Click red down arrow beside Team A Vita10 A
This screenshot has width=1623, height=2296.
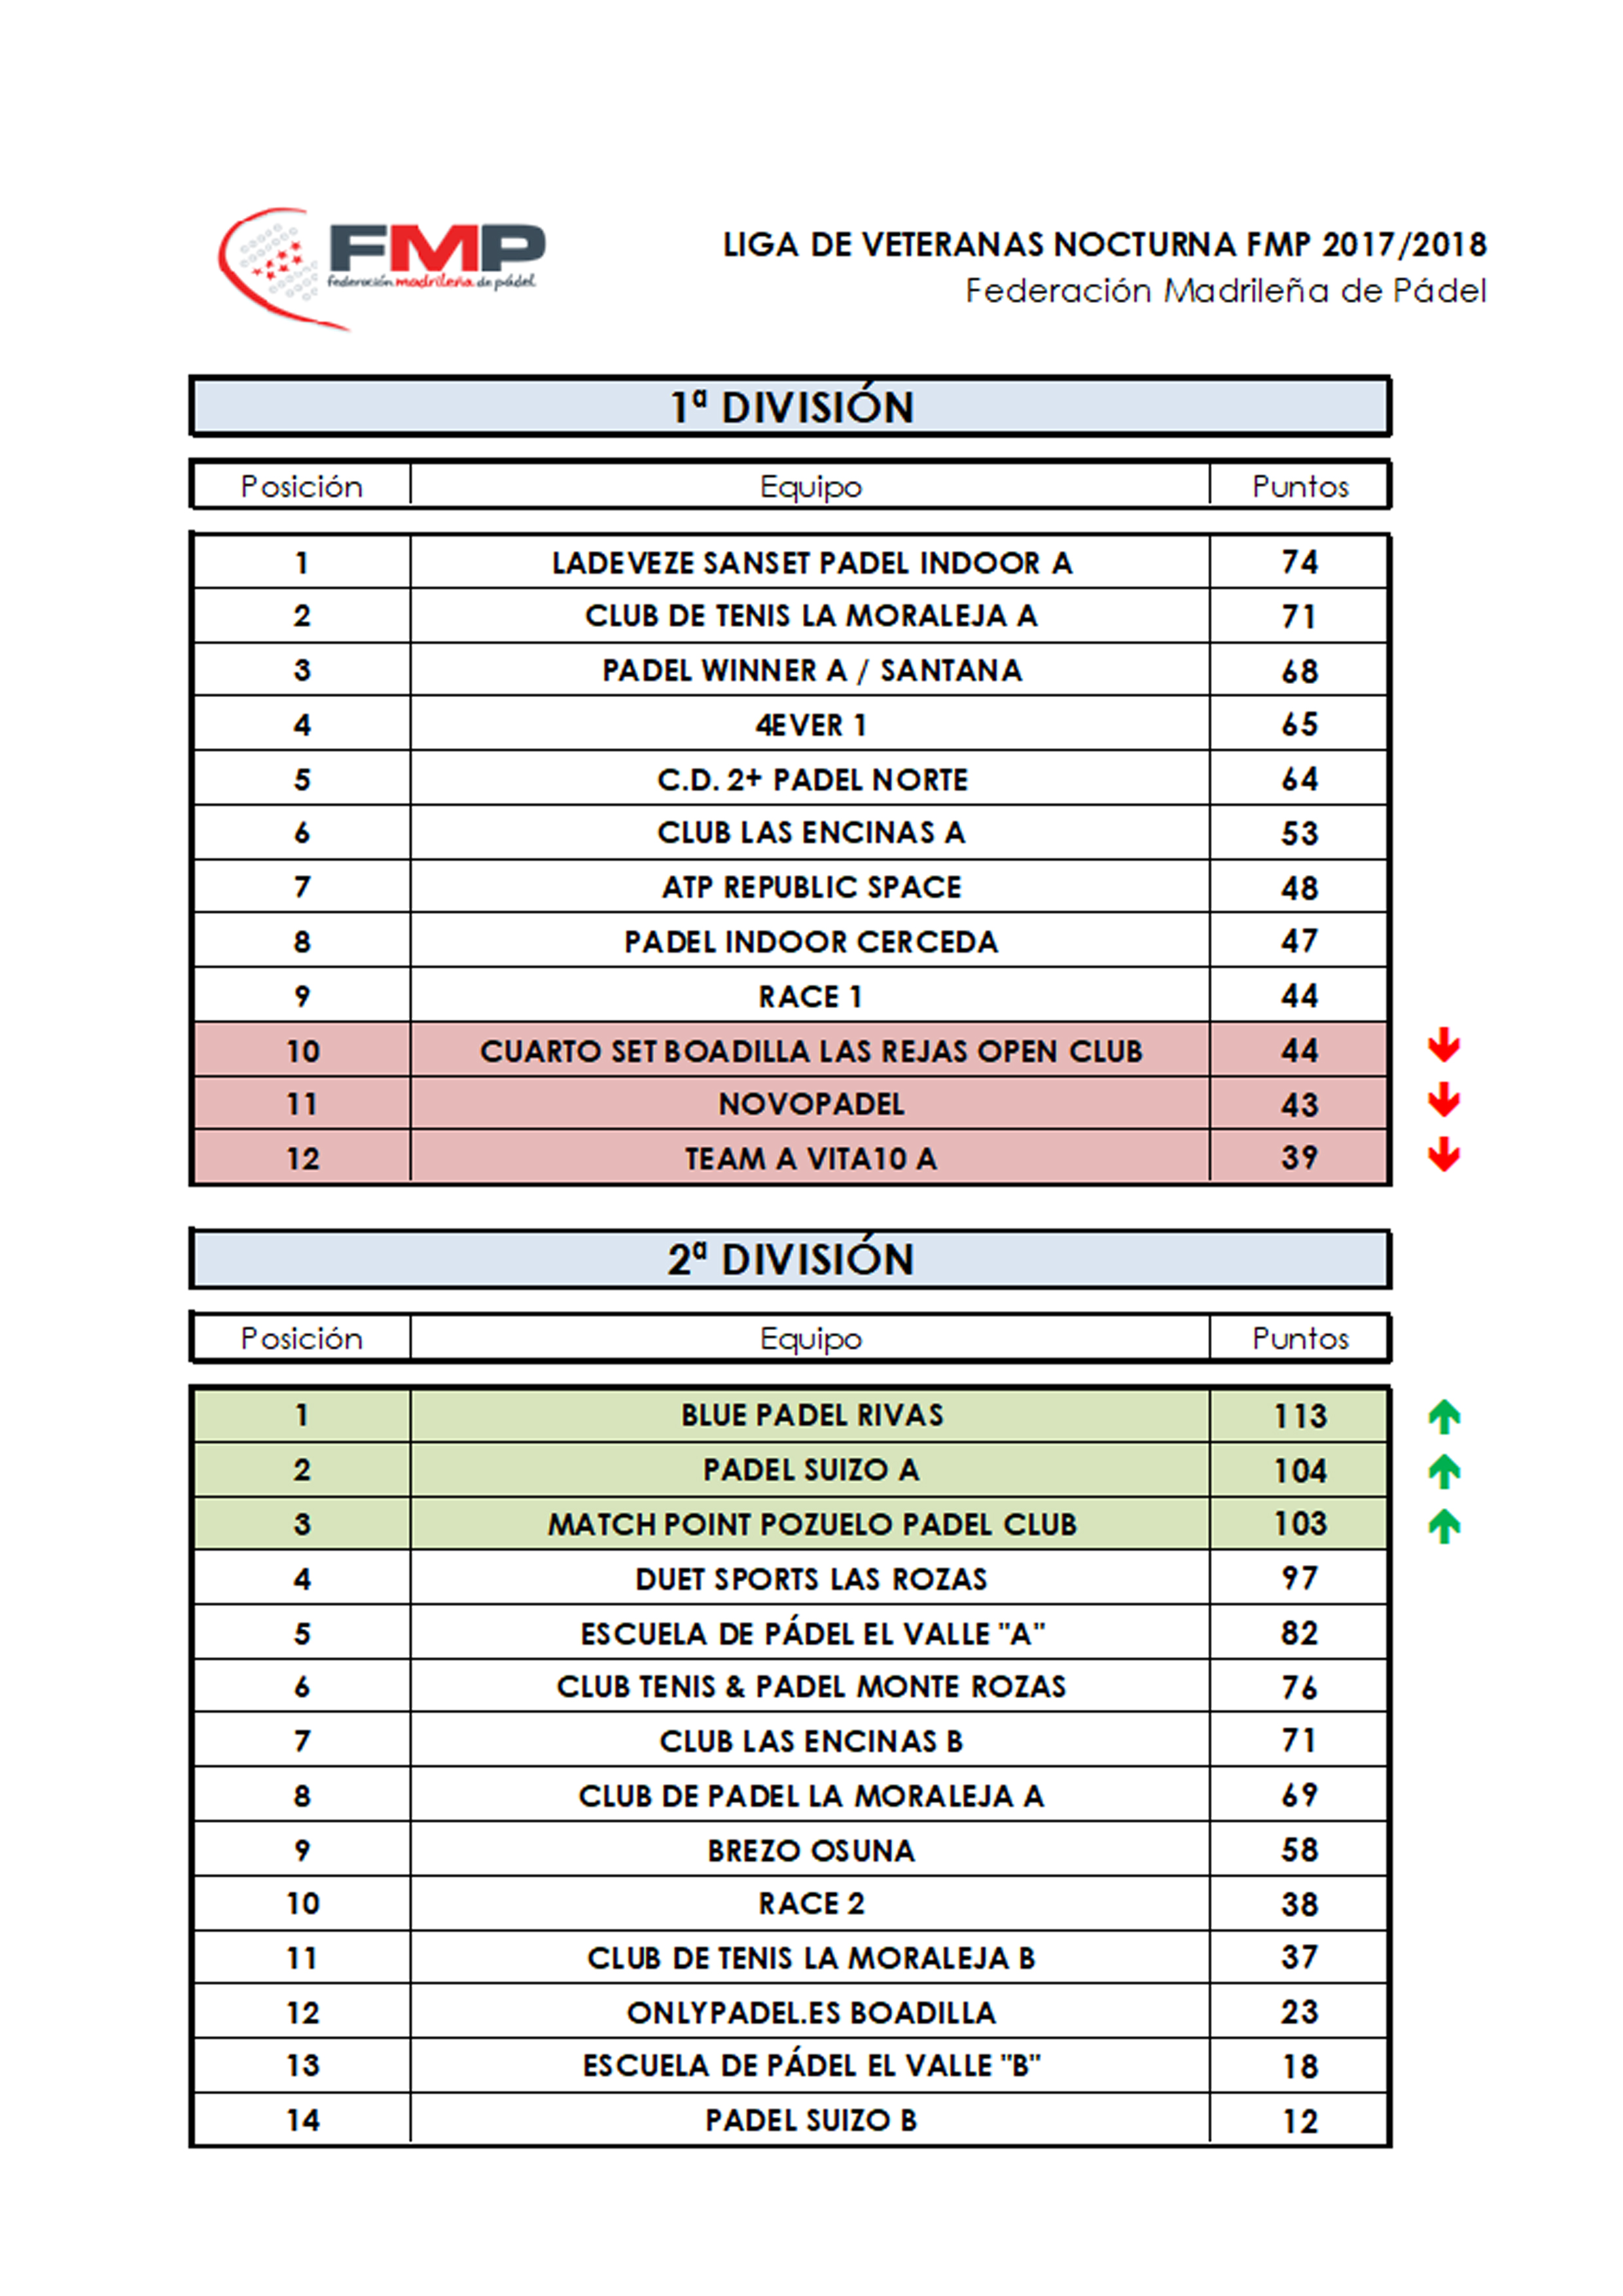[1443, 1154]
